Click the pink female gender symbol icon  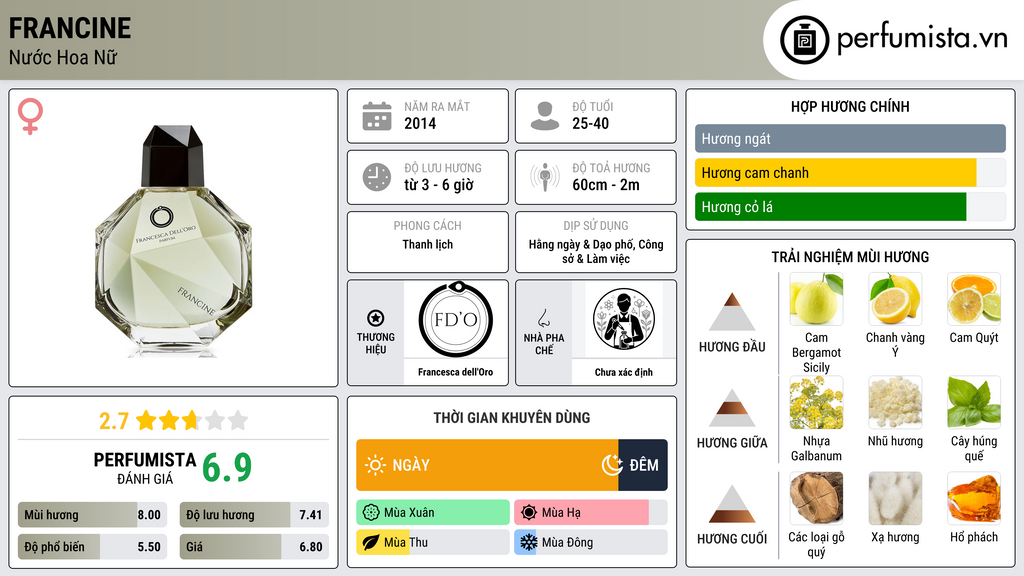[30, 116]
